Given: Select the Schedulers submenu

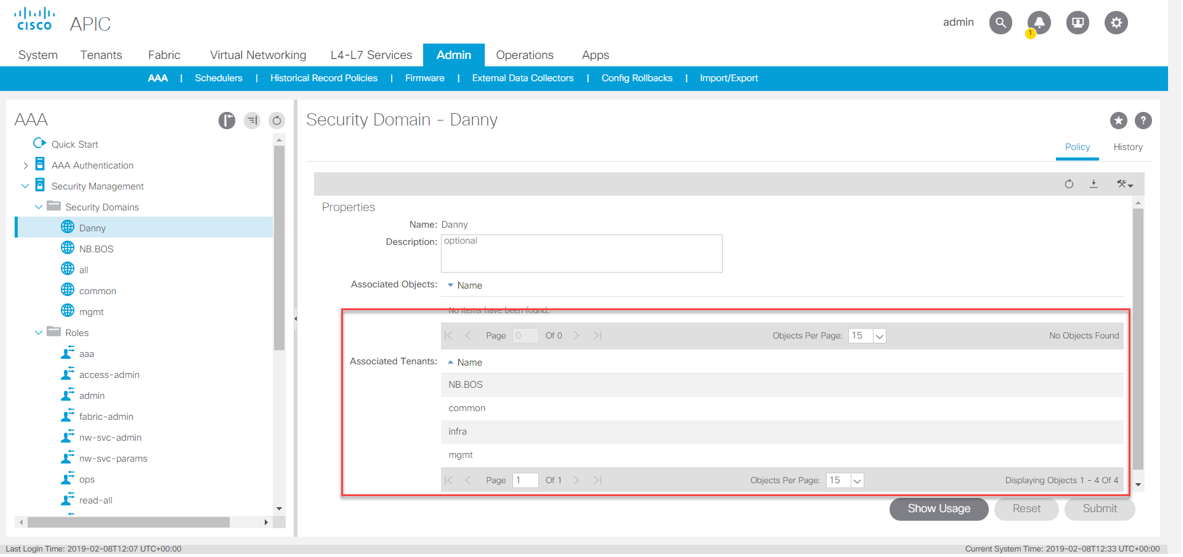Looking at the screenshot, I should [219, 78].
